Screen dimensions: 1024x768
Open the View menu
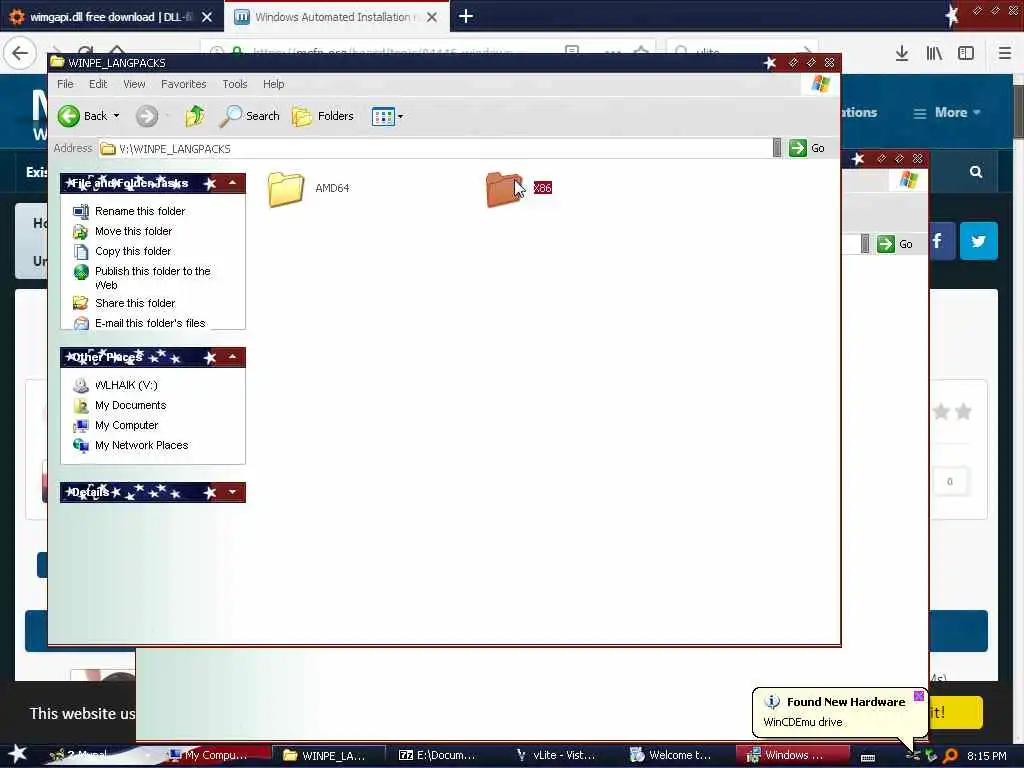pyautogui.click(x=134, y=84)
